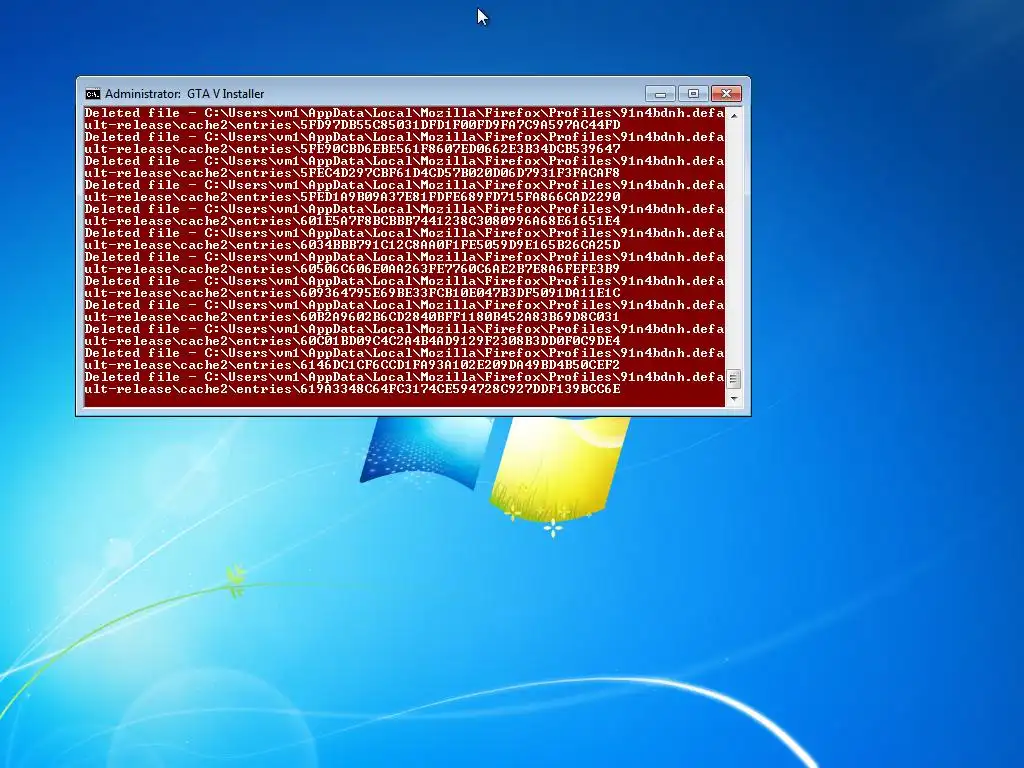Click the console scrollbar thumb

[x=734, y=379]
